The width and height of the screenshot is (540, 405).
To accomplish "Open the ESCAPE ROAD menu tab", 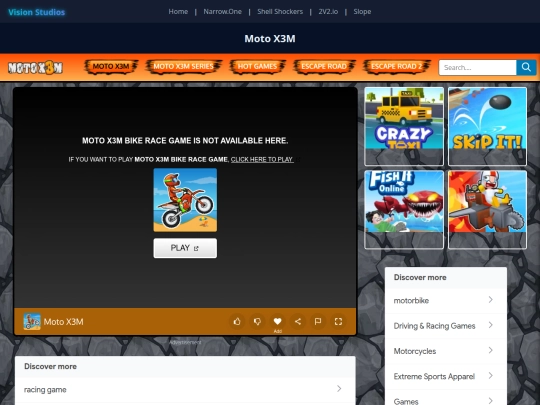I will (x=324, y=66).
